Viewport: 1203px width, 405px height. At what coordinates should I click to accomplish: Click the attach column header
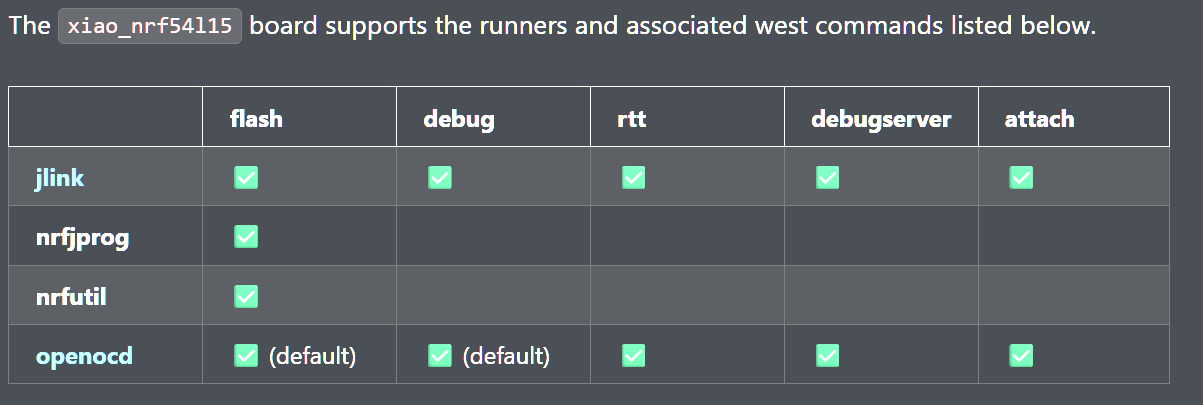click(1039, 119)
